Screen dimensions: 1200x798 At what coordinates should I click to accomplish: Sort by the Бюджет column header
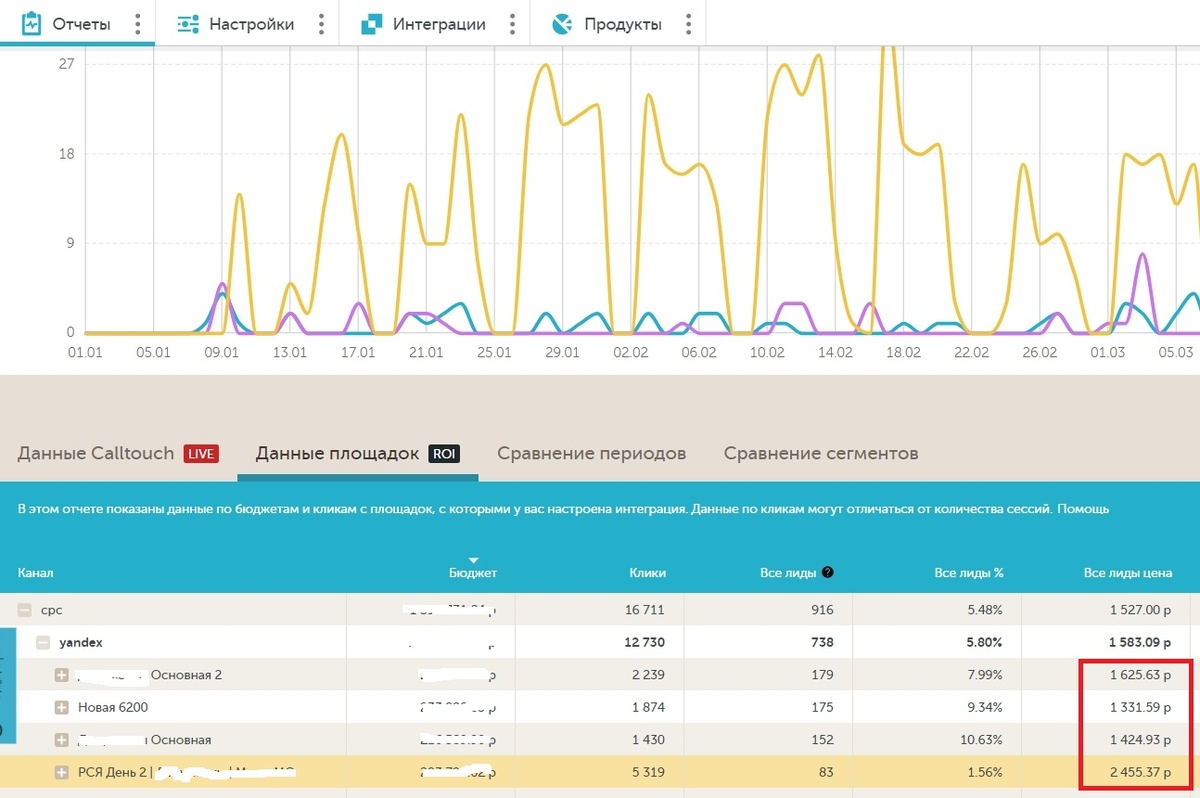pyautogui.click(x=473, y=573)
